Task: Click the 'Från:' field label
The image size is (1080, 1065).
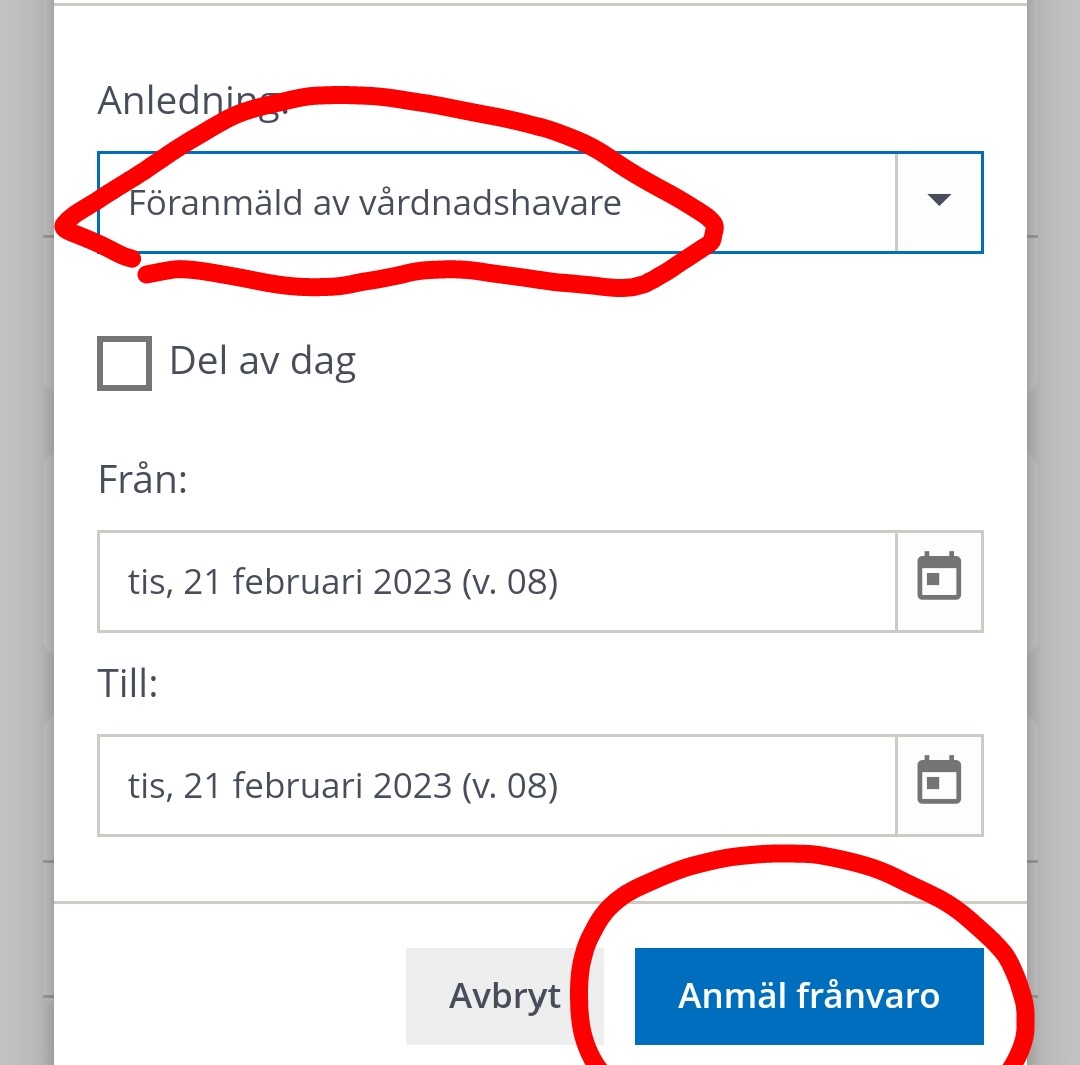Action: (x=143, y=481)
